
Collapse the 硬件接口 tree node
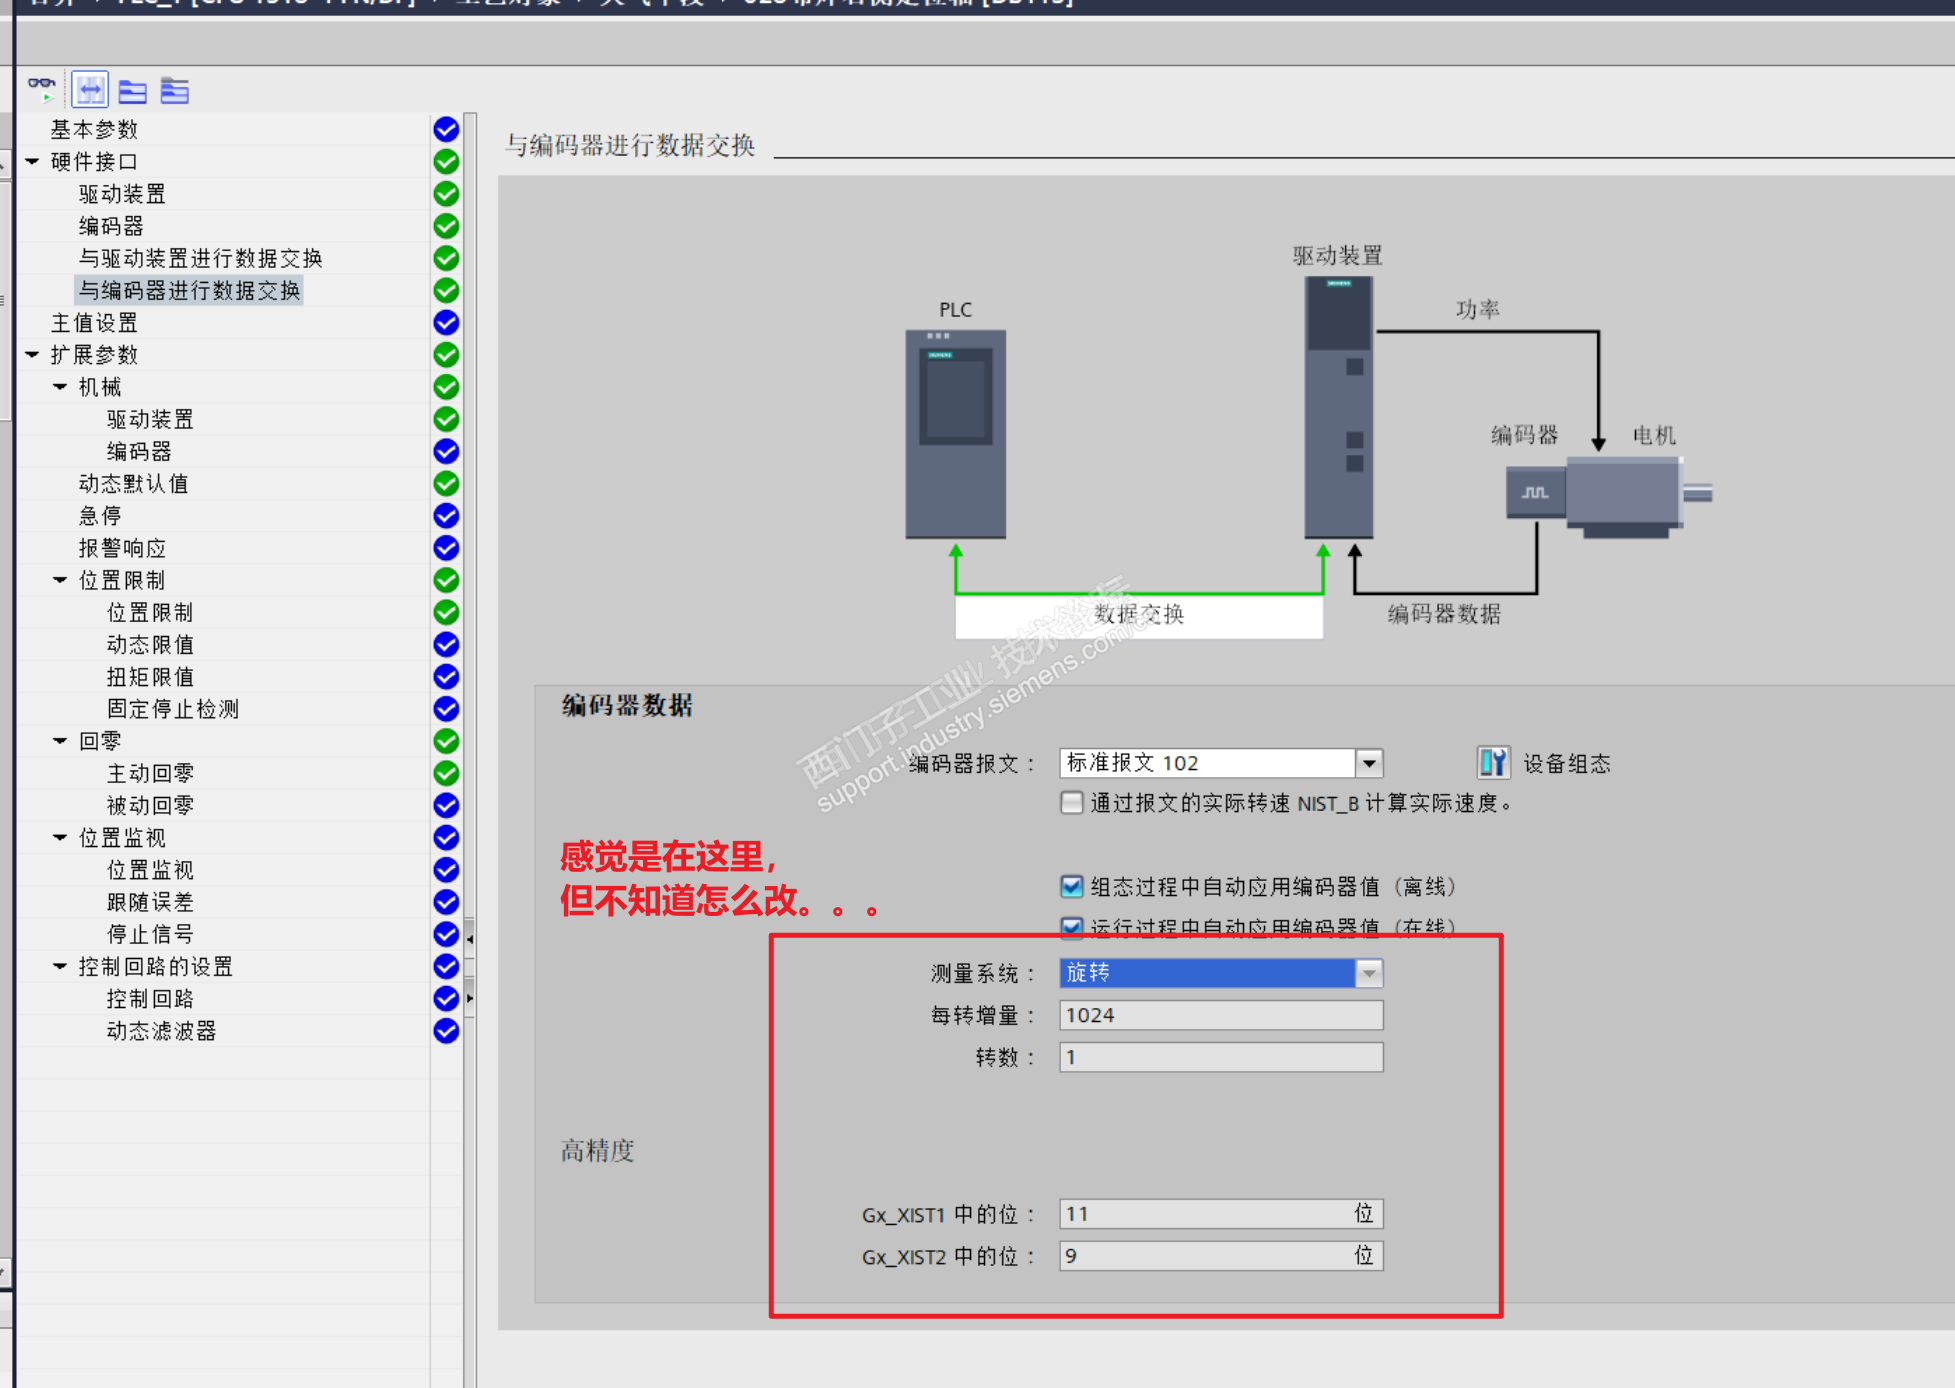click(x=32, y=161)
